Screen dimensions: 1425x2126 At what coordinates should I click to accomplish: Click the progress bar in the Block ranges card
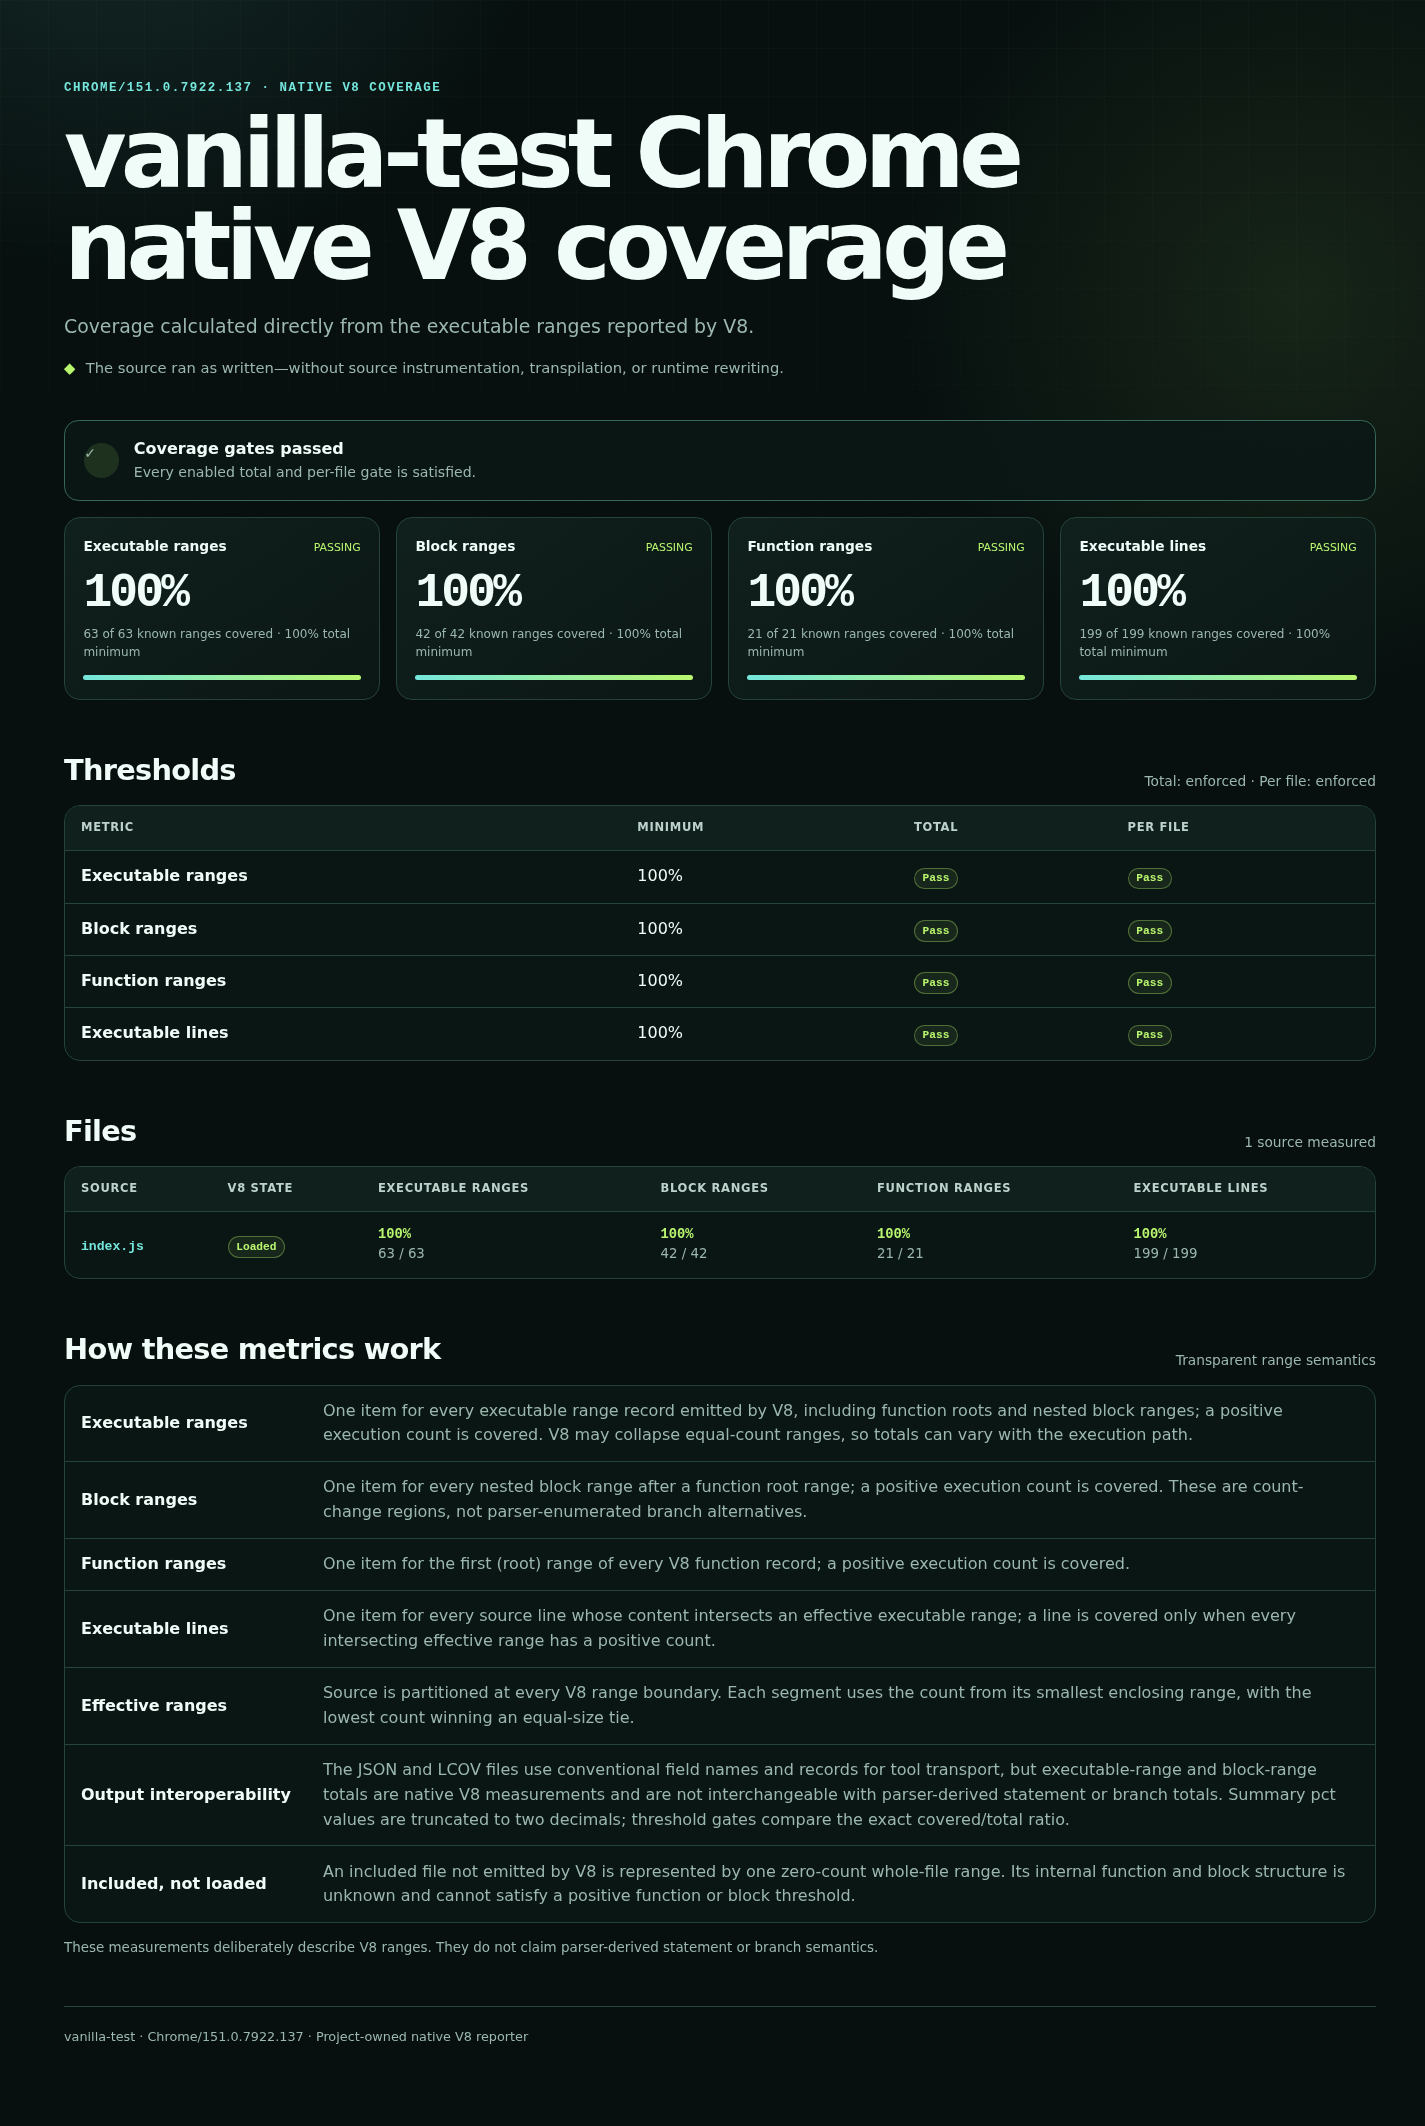click(x=554, y=677)
